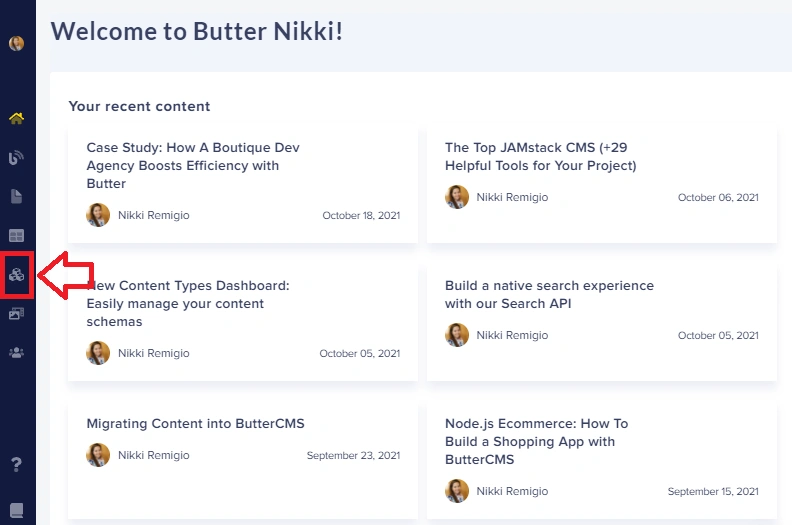Click October 05, 2021 on Search API card
The image size is (792, 525).
coord(718,335)
